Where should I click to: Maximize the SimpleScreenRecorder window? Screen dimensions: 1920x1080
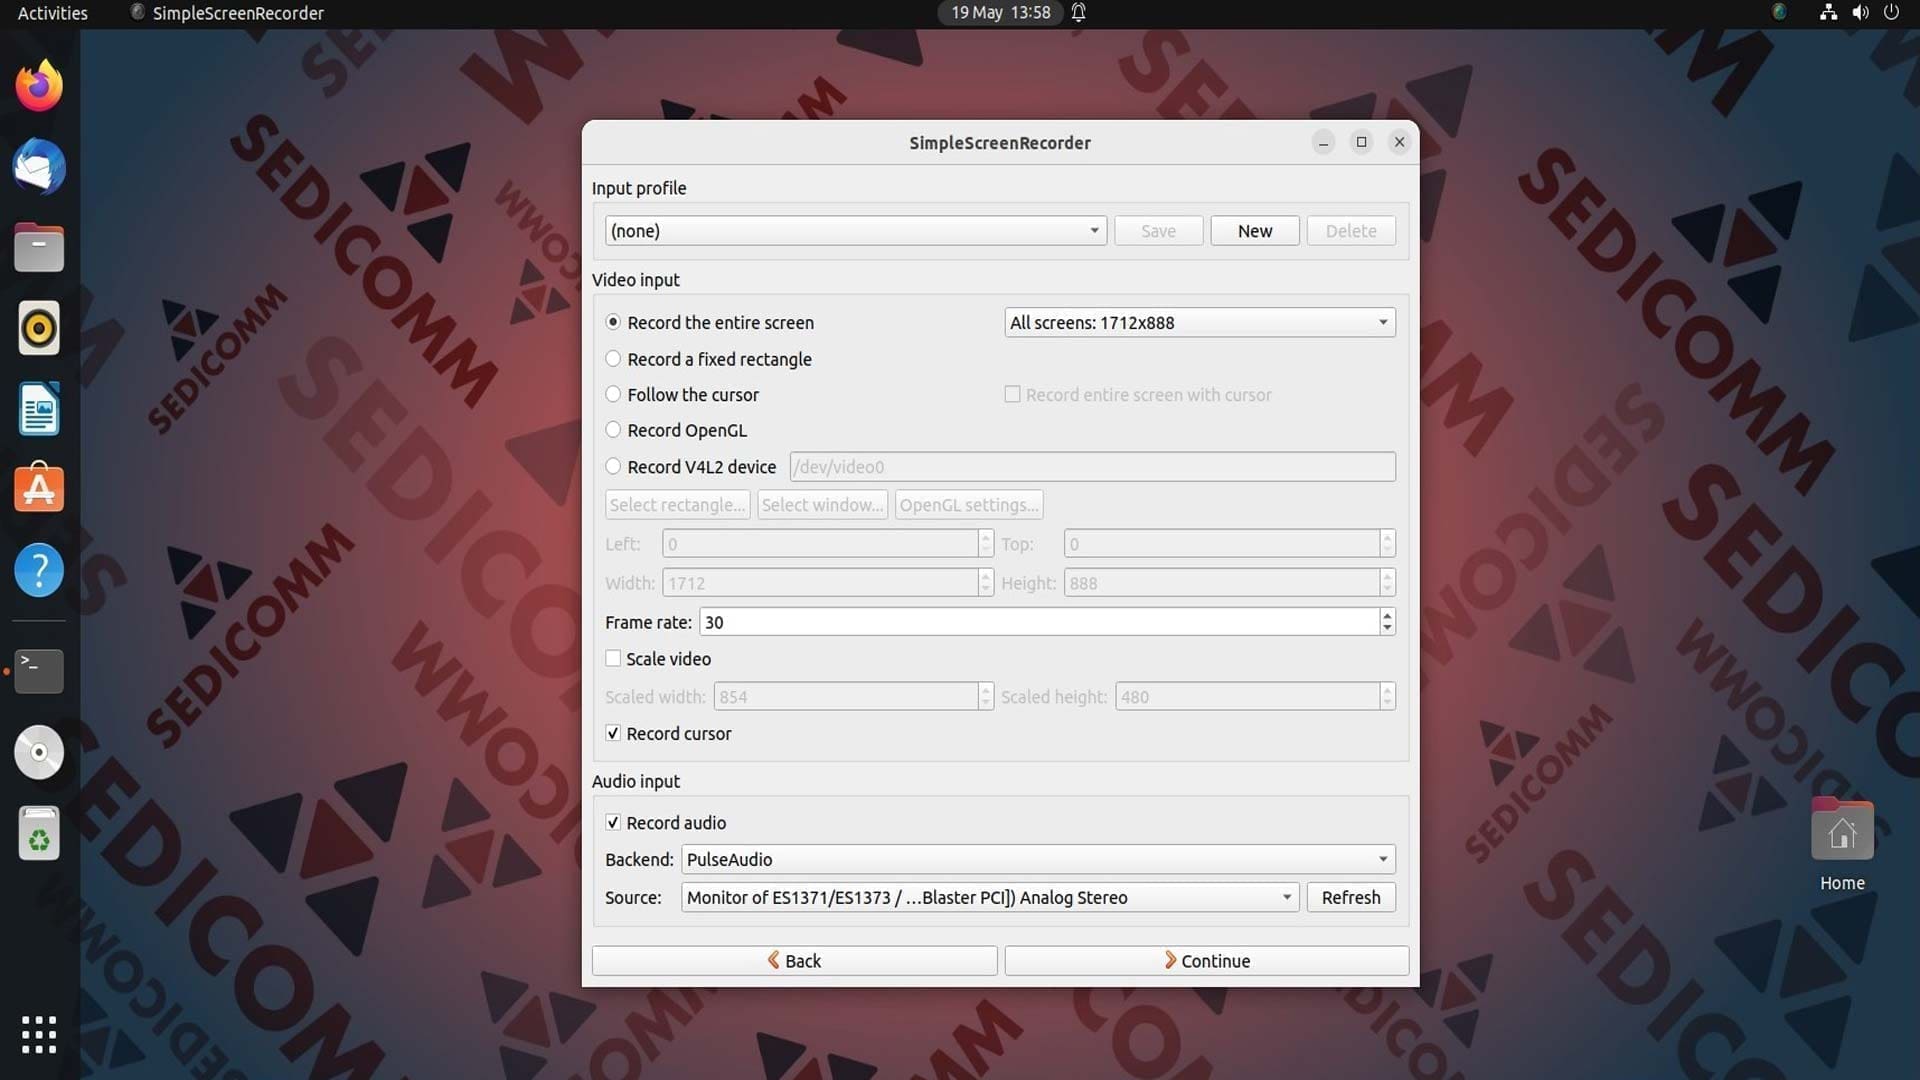(1361, 142)
